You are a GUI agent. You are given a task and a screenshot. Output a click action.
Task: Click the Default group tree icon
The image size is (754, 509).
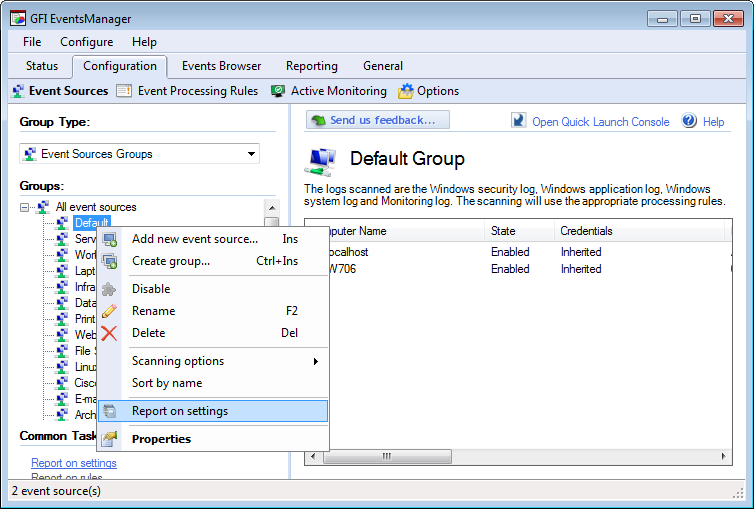point(62,223)
